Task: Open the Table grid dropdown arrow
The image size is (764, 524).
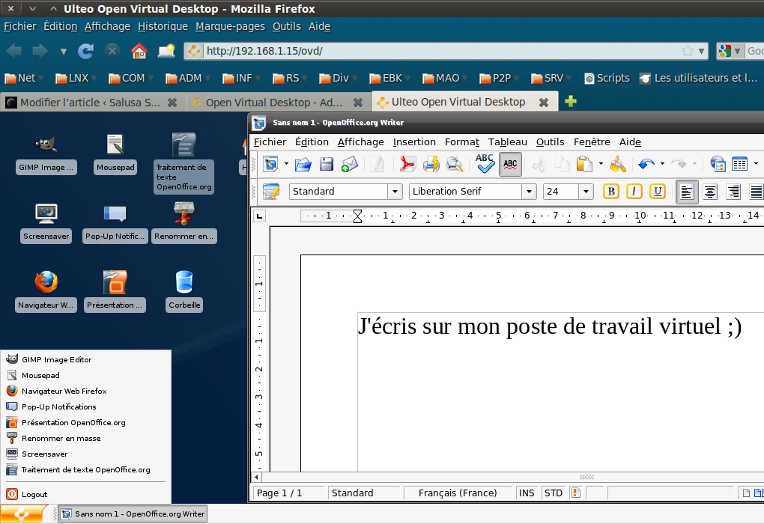Action: (756, 164)
